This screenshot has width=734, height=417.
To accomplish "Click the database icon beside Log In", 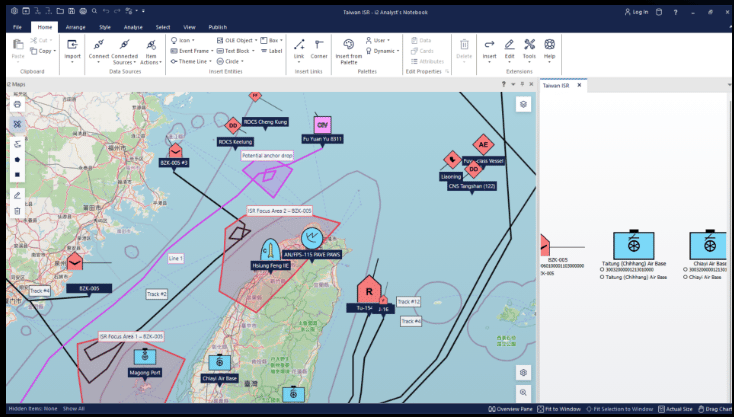I will point(659,12).
